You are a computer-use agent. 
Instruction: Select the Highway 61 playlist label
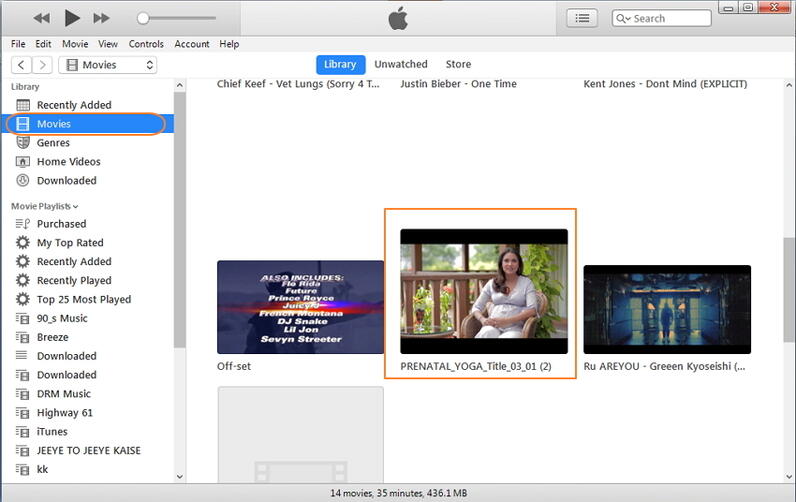(64, 413)
